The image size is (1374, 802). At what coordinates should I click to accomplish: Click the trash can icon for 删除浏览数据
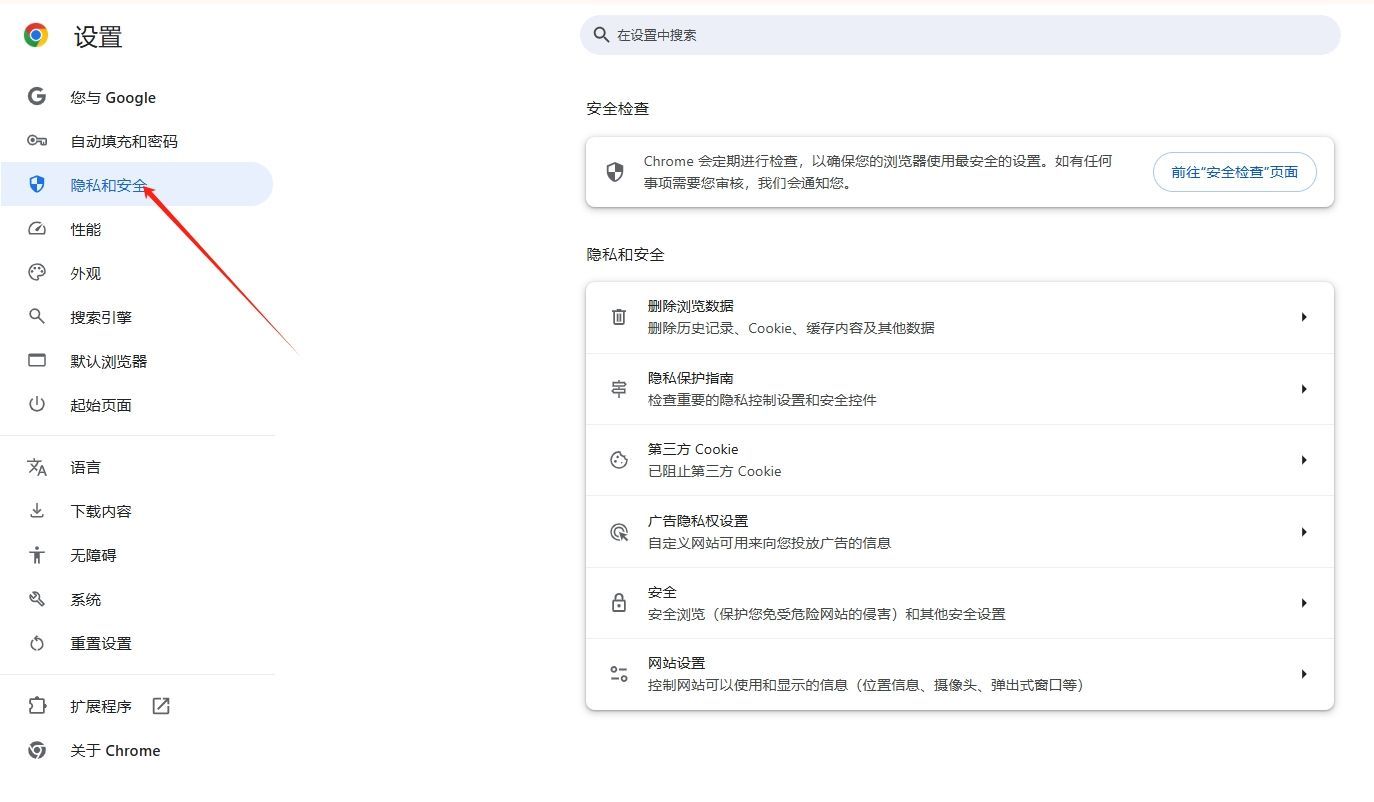tap(619, 317)
